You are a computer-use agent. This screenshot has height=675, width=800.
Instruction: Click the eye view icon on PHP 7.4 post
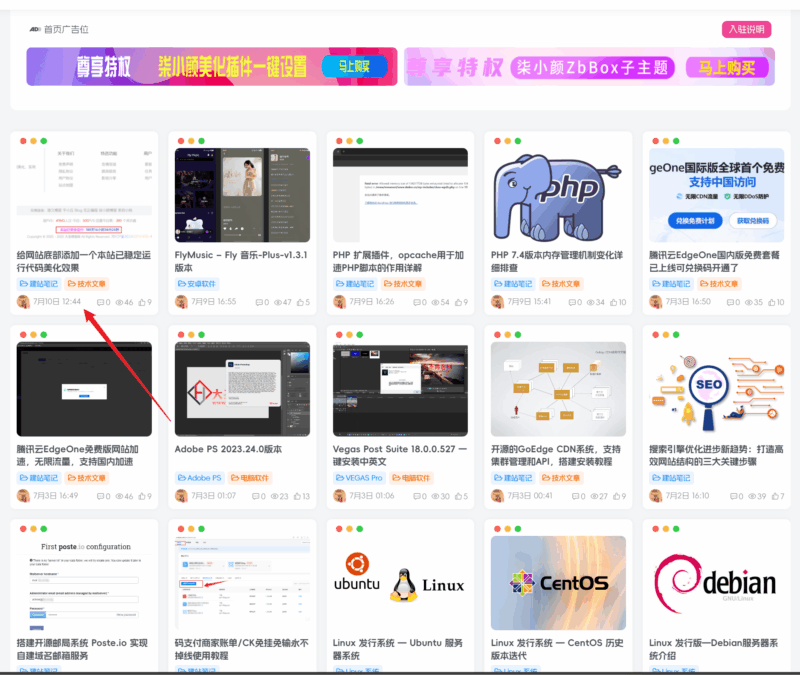pos(592,302)
